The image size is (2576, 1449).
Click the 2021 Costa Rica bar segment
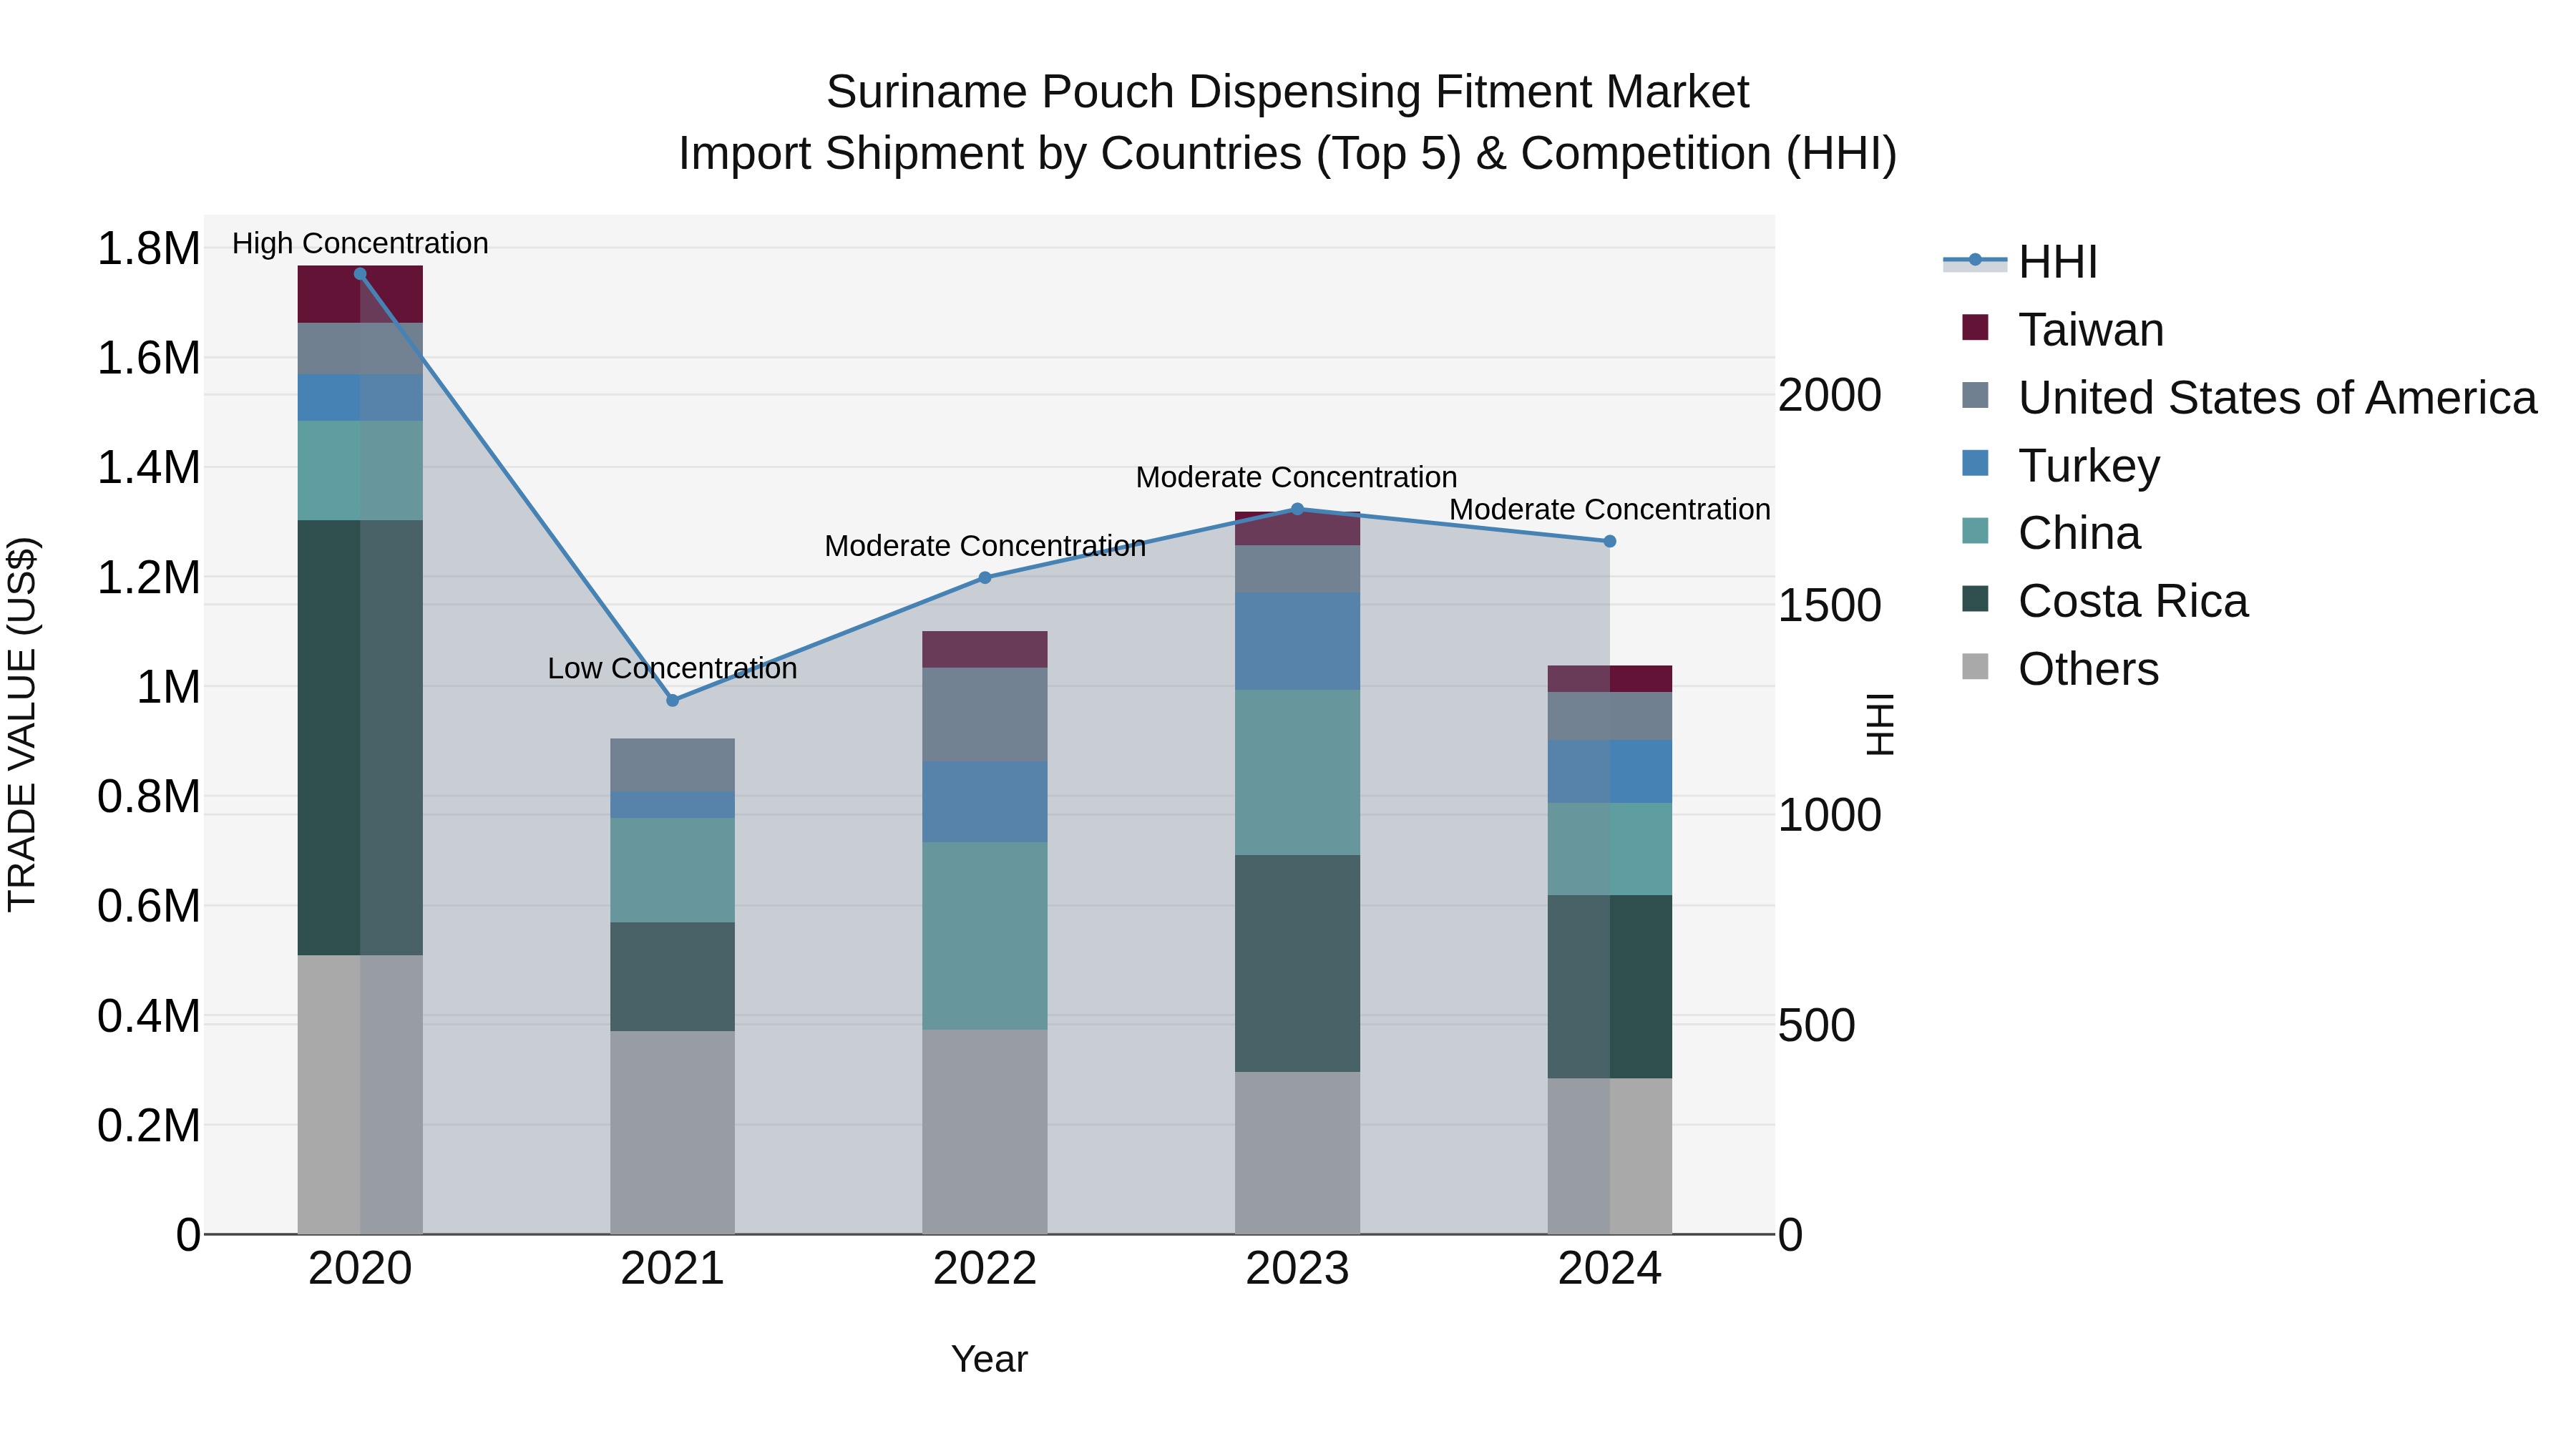coord(672,977)
